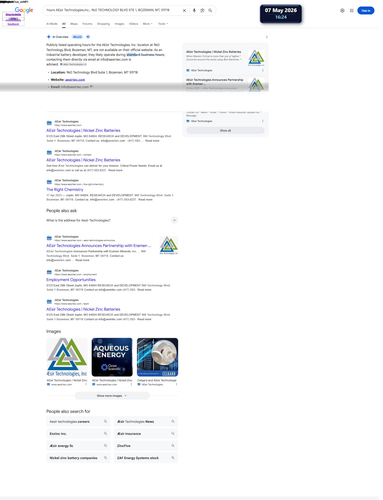Submit query with the magnifier icon
383x500 pixels.
click(210, 11)
